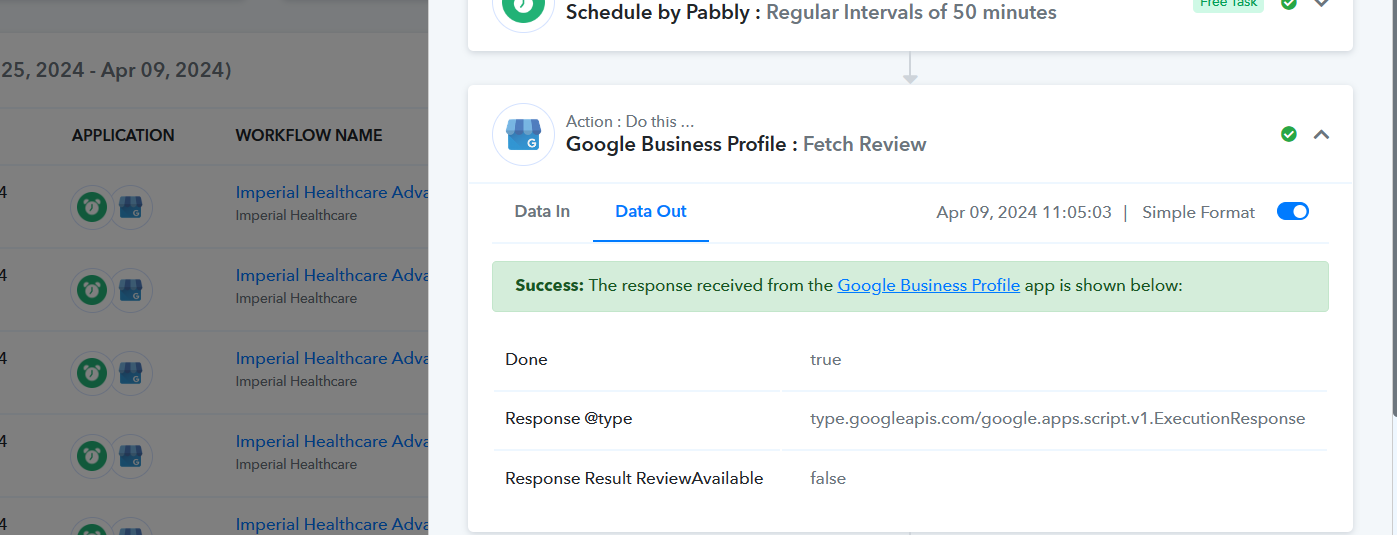This screenshot has width=1397, height=535.
Task: Click the Free Task badge
Action: [1228, 5]
